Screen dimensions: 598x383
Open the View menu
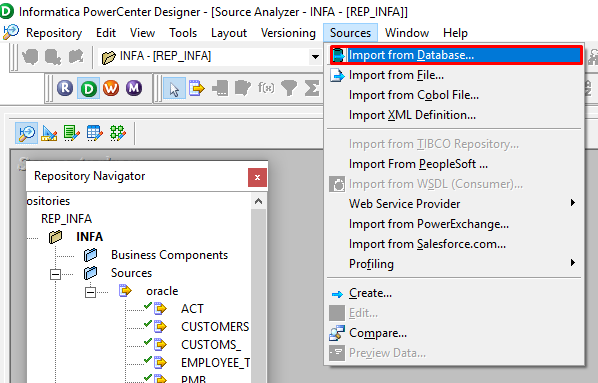[142, 33]
